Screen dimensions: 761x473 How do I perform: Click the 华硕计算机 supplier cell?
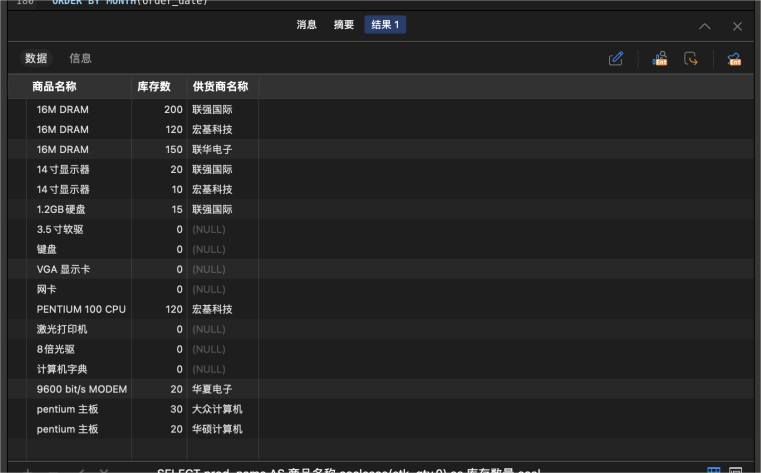pos(217,429)
